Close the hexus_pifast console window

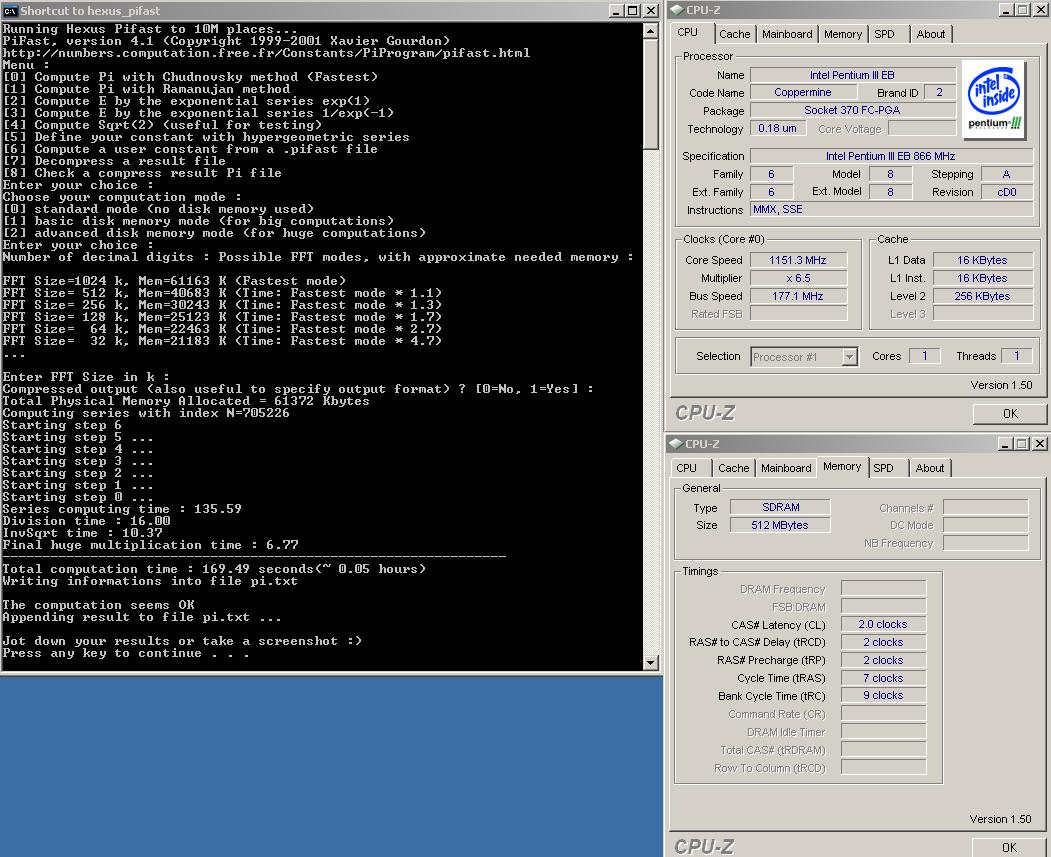point(650,11)
